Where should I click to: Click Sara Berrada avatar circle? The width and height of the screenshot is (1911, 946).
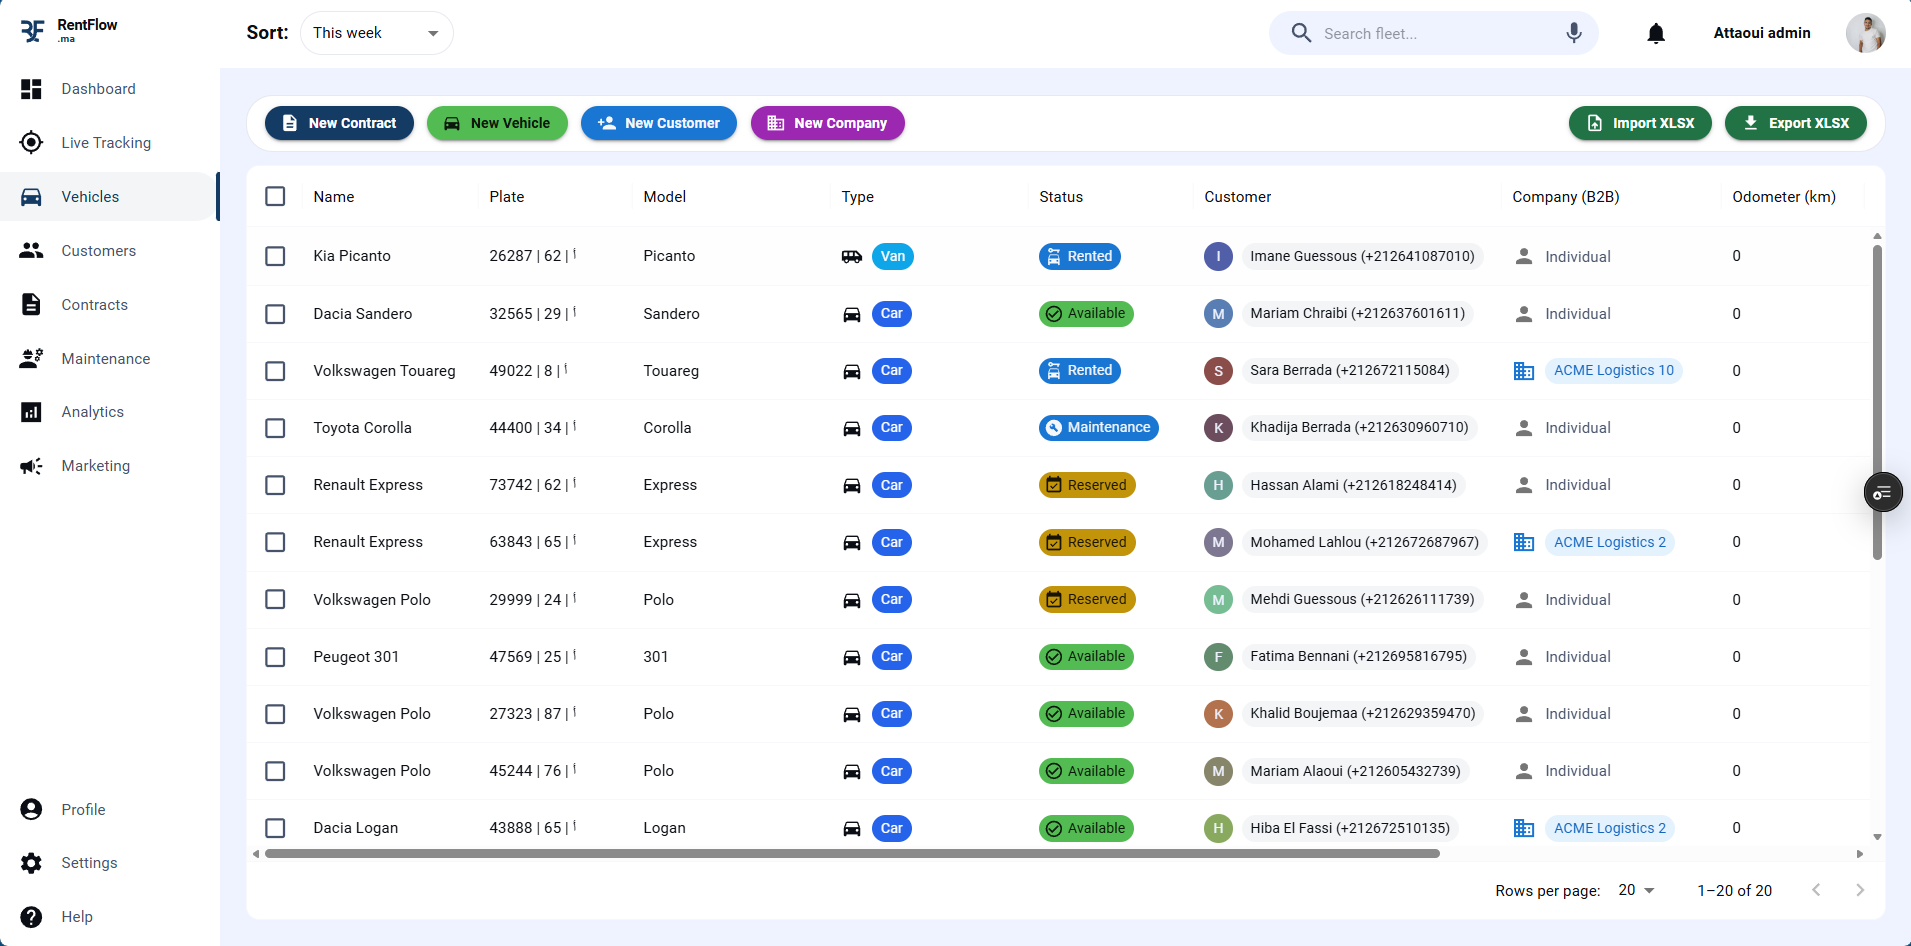click(x=1218, y=371)
